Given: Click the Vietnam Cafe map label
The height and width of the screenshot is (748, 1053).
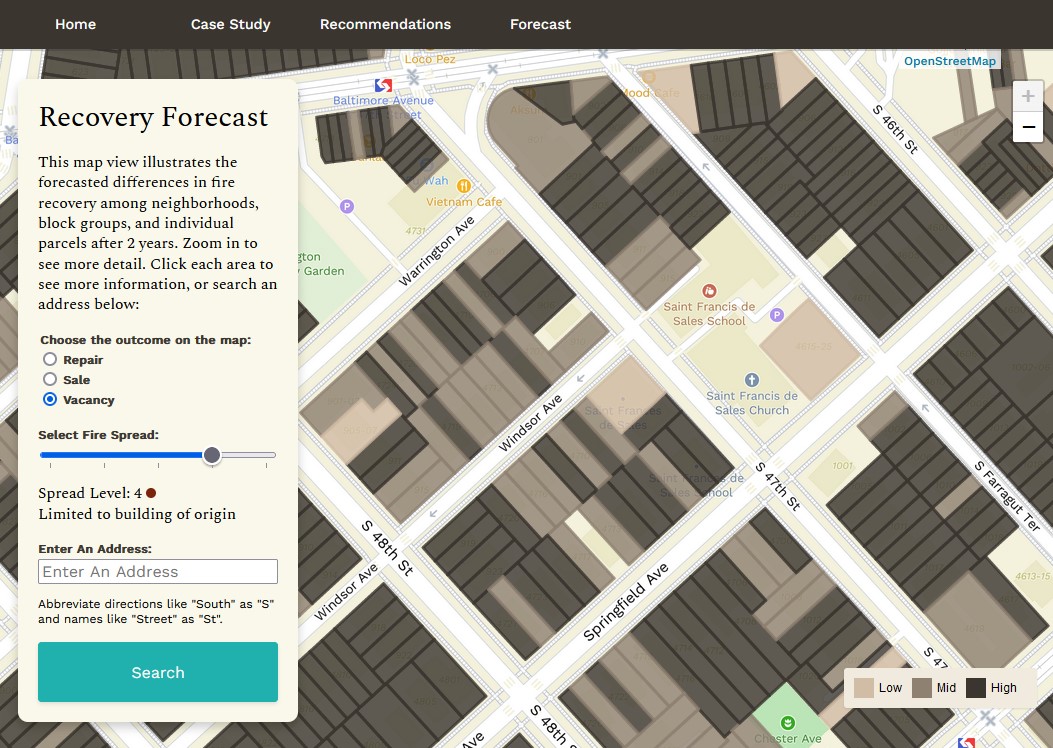Looking at the screenshot, I should coord(464,201).
